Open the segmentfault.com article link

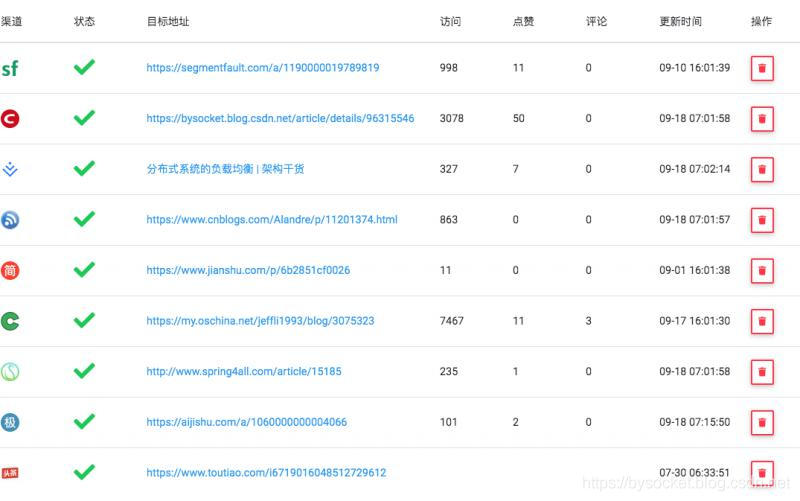[x=263, y=68]
